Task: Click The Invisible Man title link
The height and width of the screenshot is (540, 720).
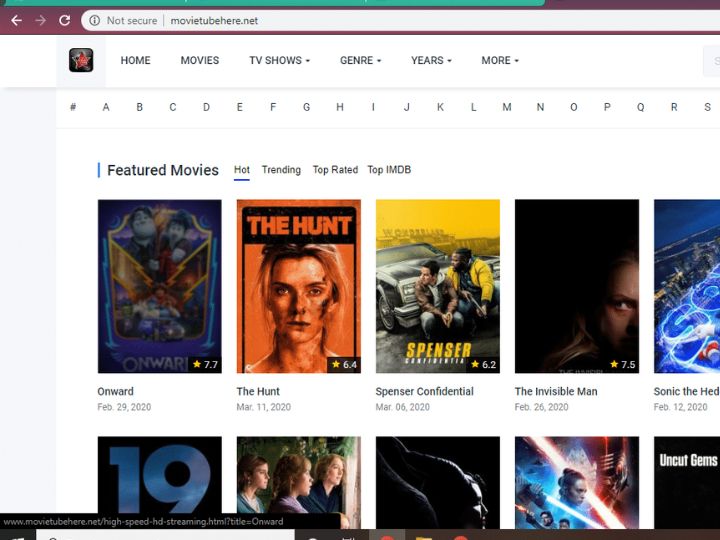Action: [x=556, y=392]
